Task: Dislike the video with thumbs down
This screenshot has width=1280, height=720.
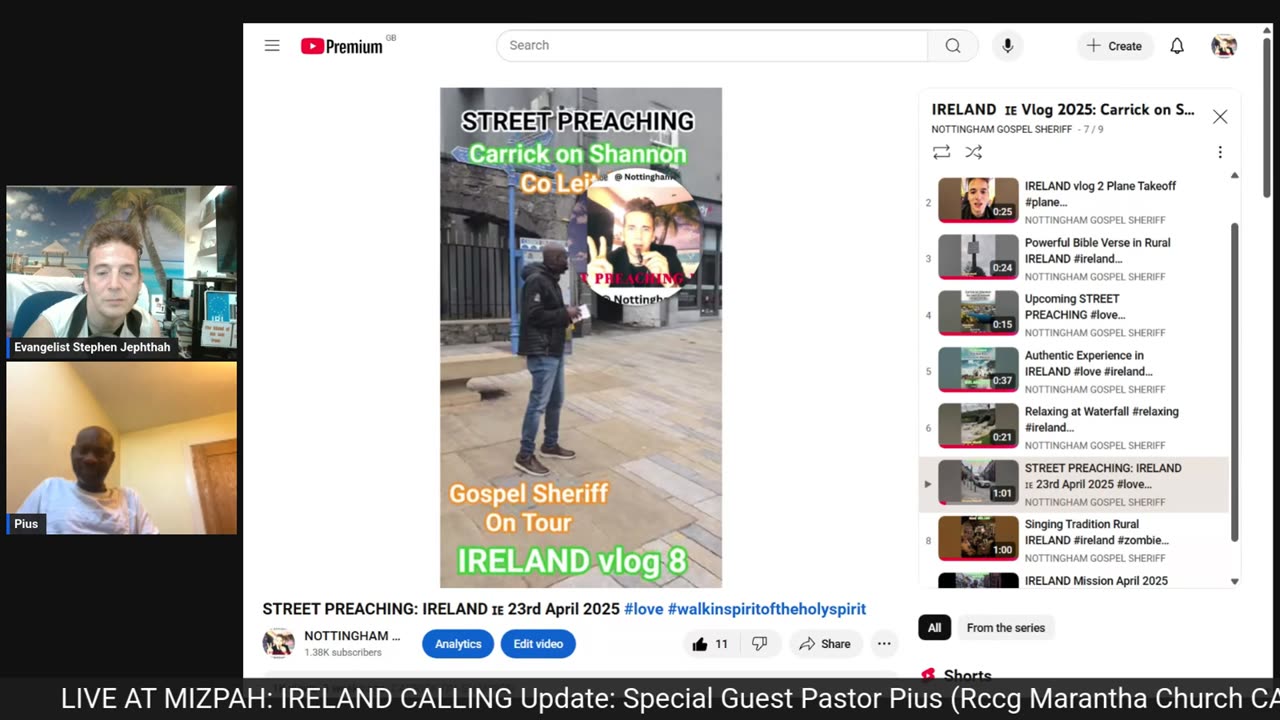Action: pyautogui.click(x=759, y=644)
